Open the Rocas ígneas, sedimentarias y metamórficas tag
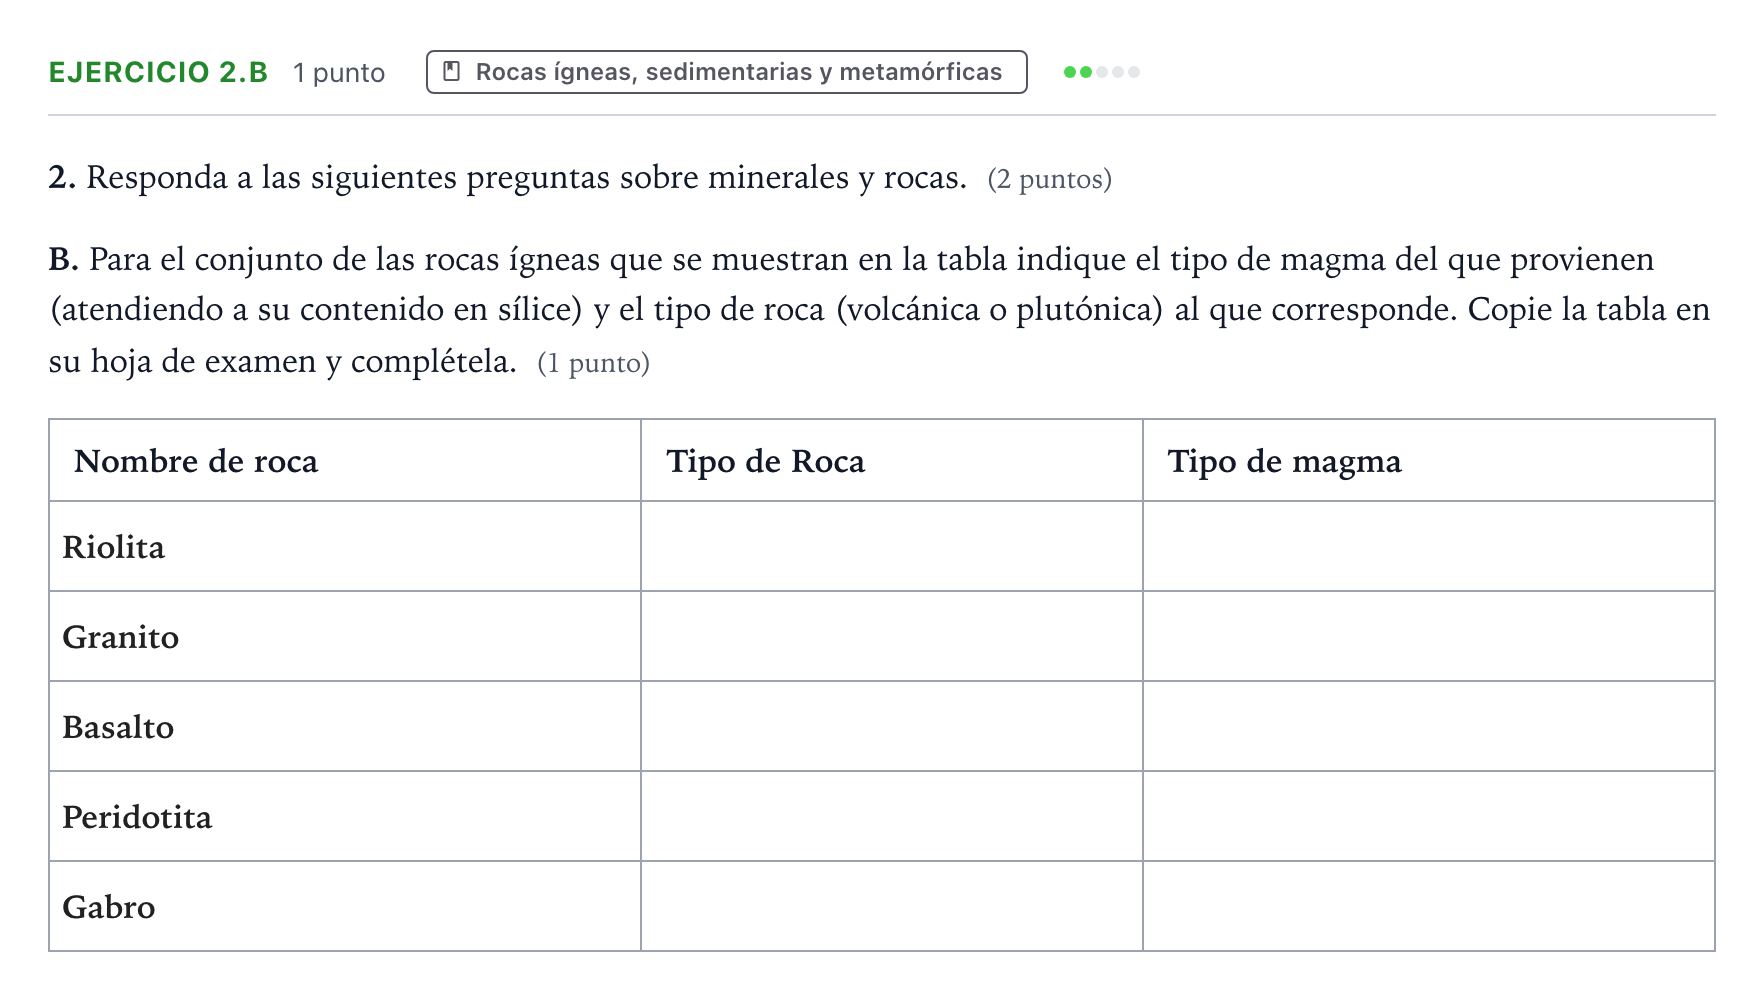1764x1000 pixels. (x=727, y=72)
